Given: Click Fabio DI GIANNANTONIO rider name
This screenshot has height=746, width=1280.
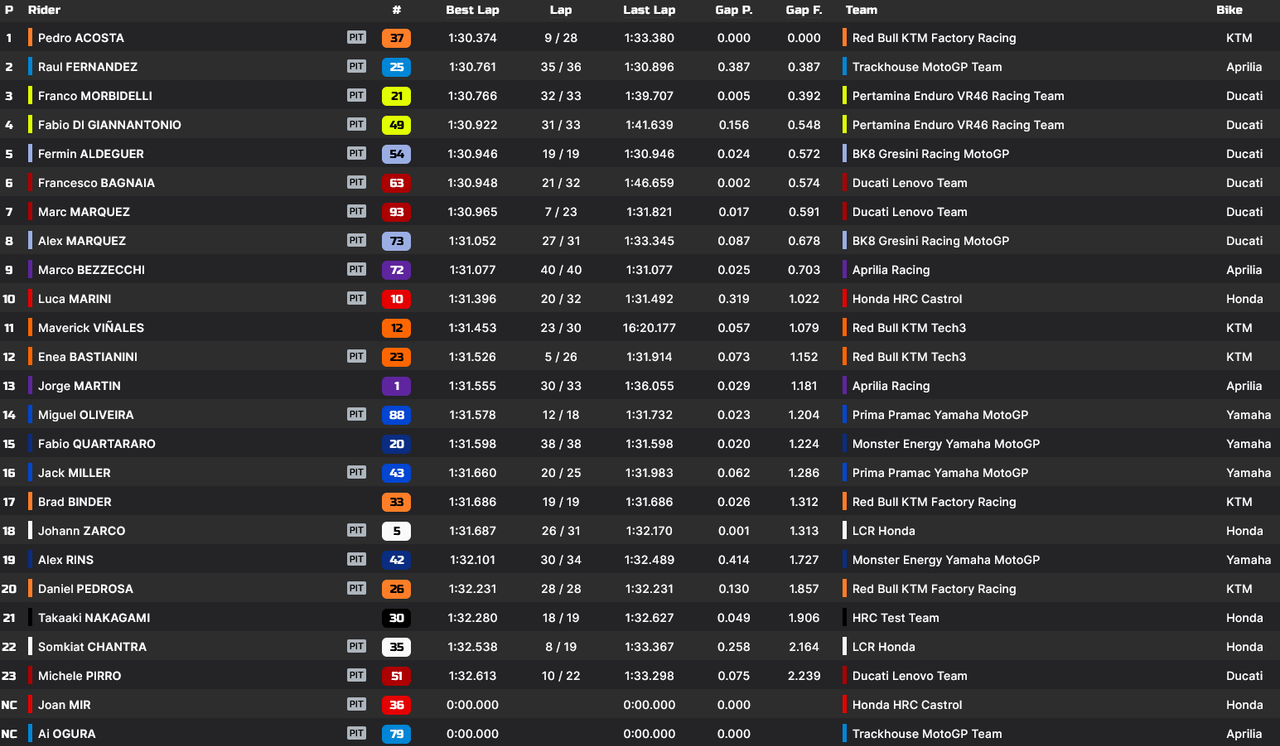Looking at the screenshot, I should pyautogui.click(x=110, y=125).
